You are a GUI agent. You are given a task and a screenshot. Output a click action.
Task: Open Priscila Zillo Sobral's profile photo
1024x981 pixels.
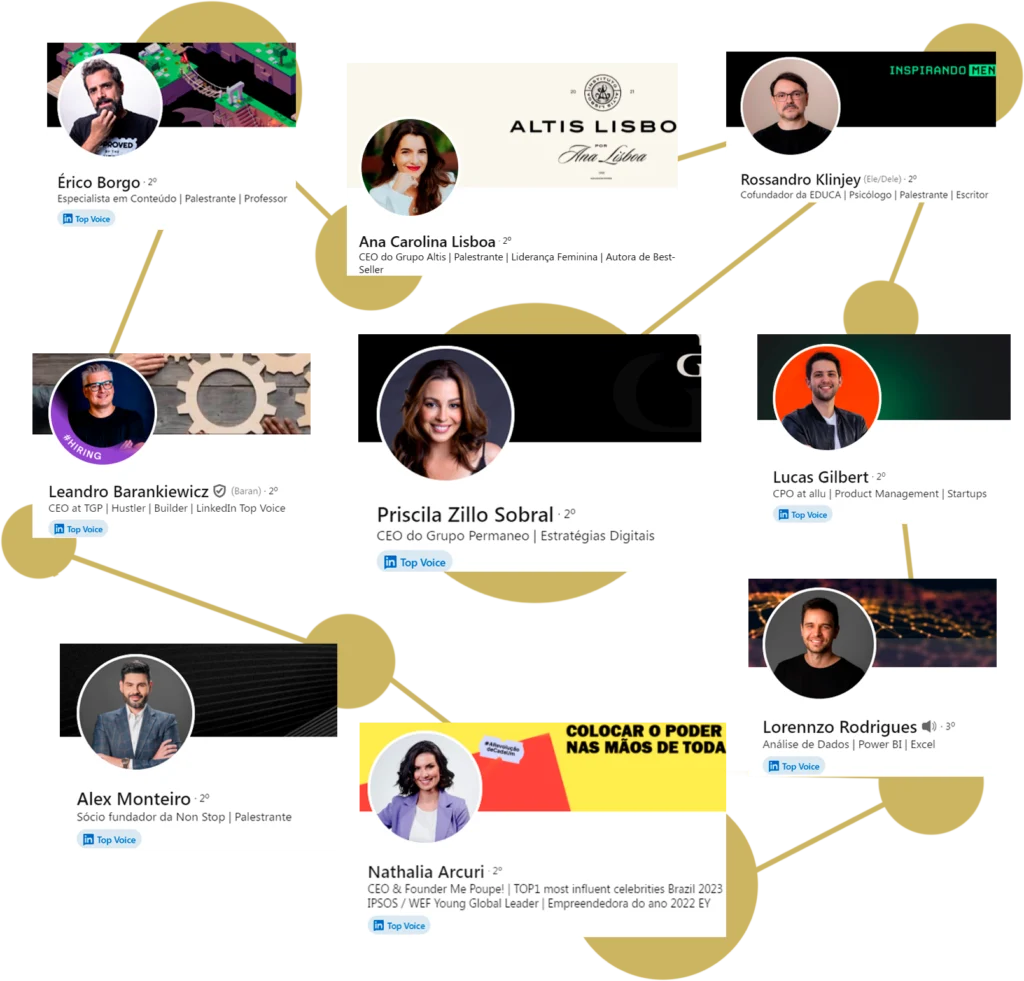coord(446,413)
